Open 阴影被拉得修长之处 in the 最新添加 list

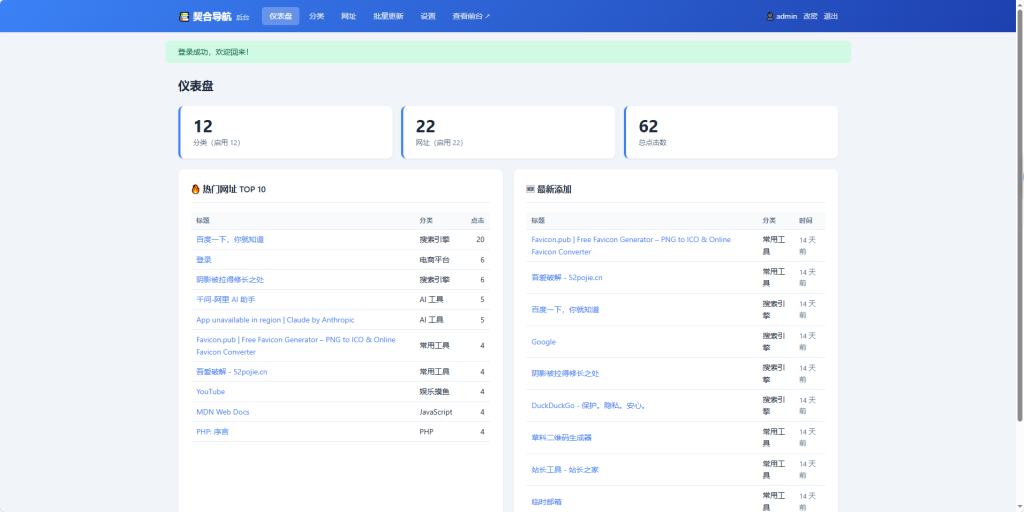tap(565, 374)
